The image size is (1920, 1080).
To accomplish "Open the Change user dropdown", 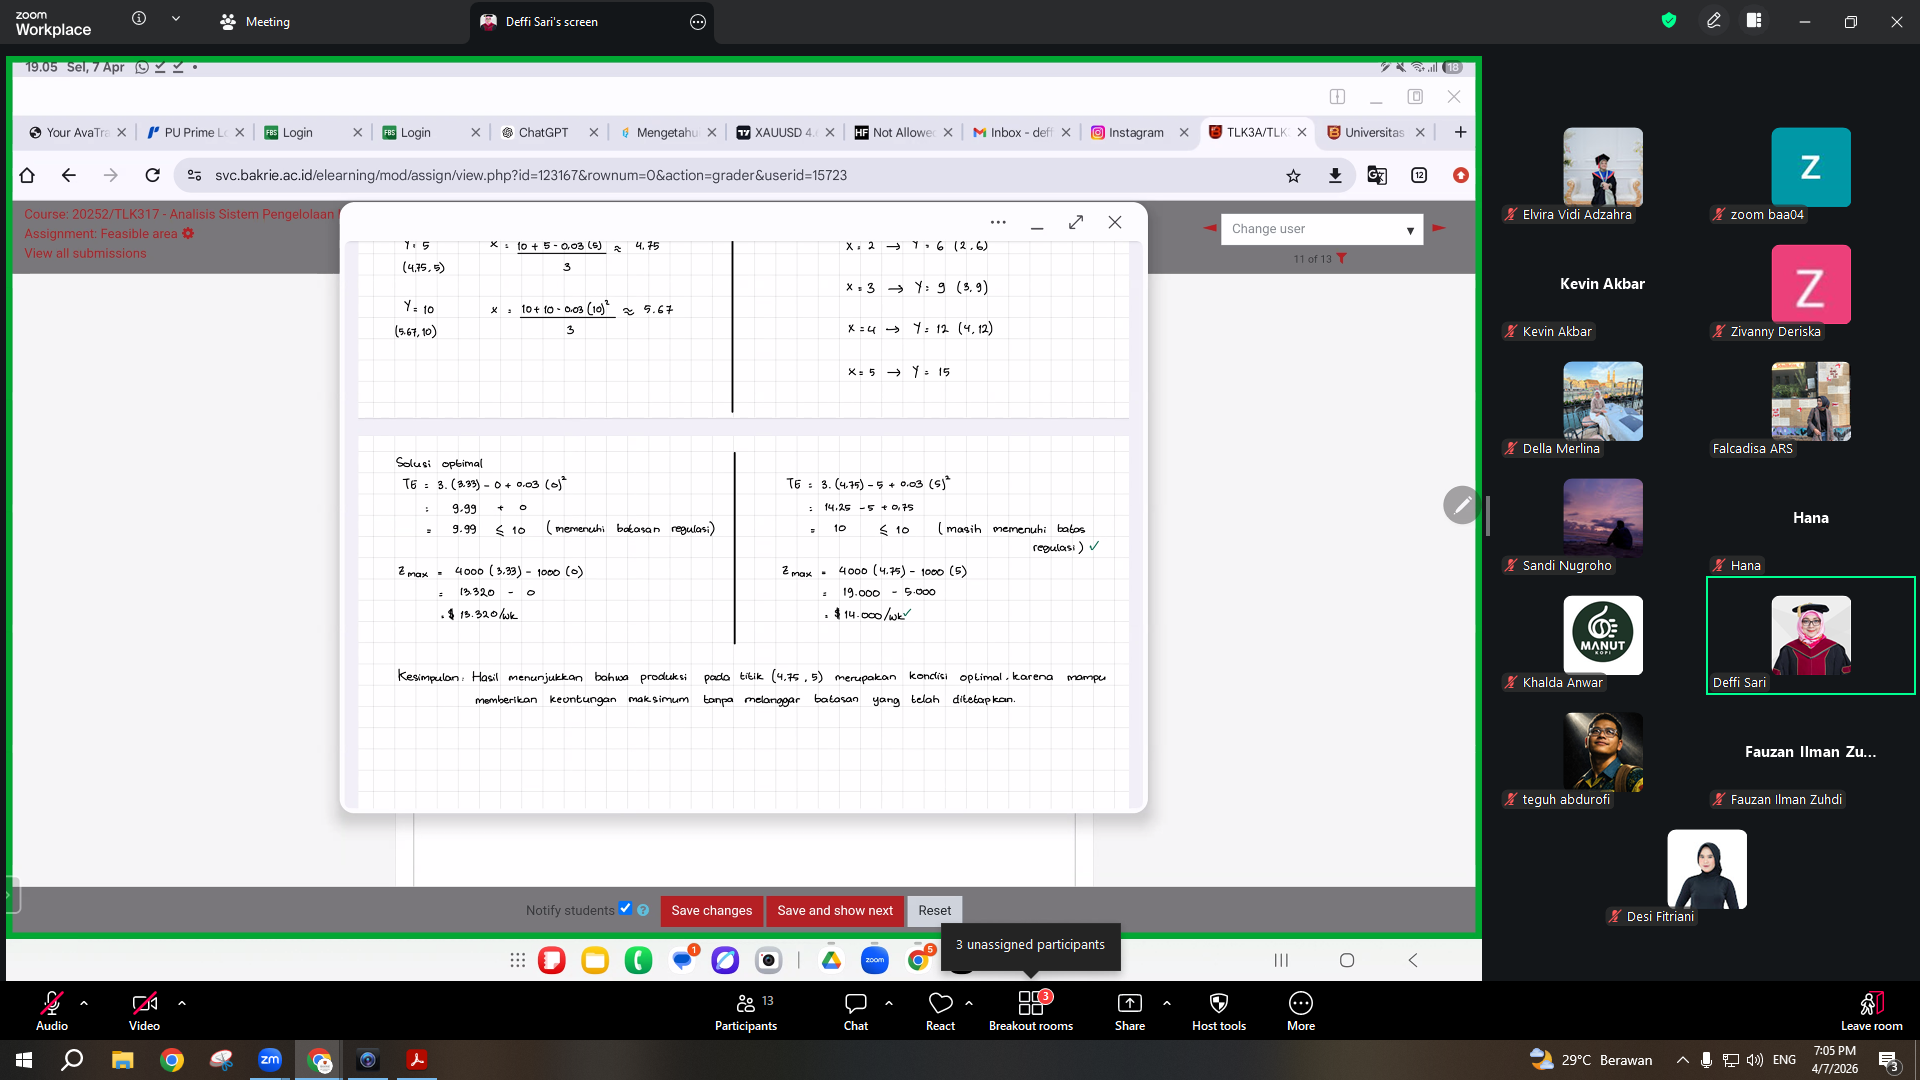I will 1322,229.
